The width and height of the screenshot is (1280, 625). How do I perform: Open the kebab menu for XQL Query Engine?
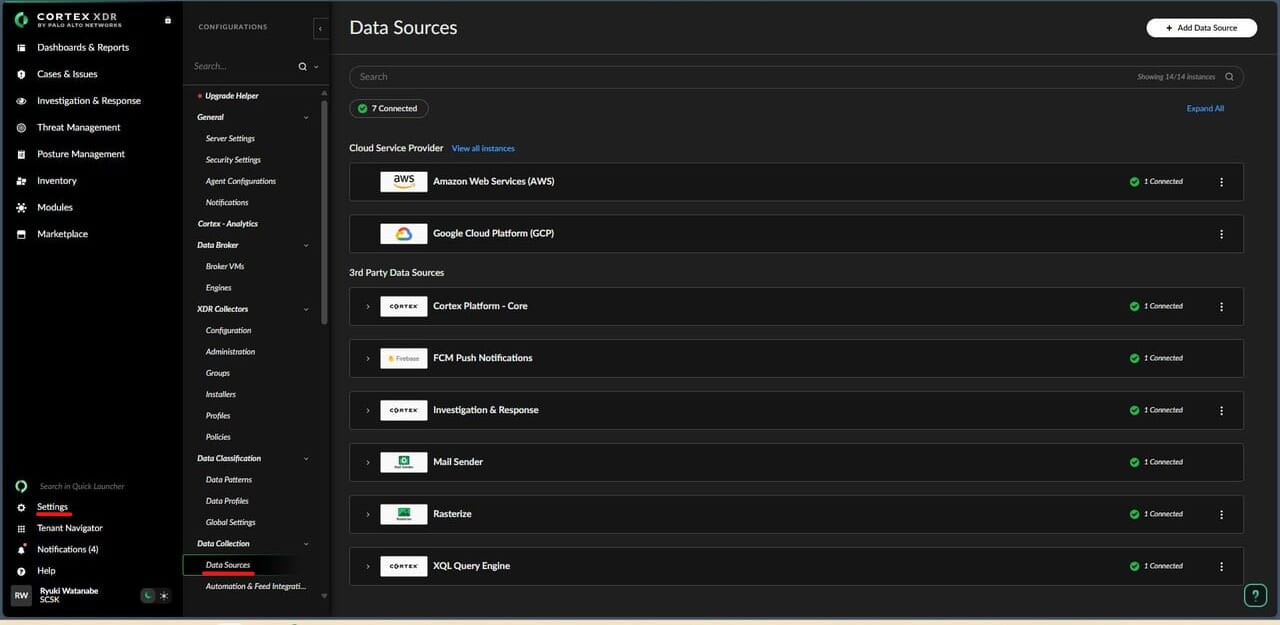point(1221,566)
